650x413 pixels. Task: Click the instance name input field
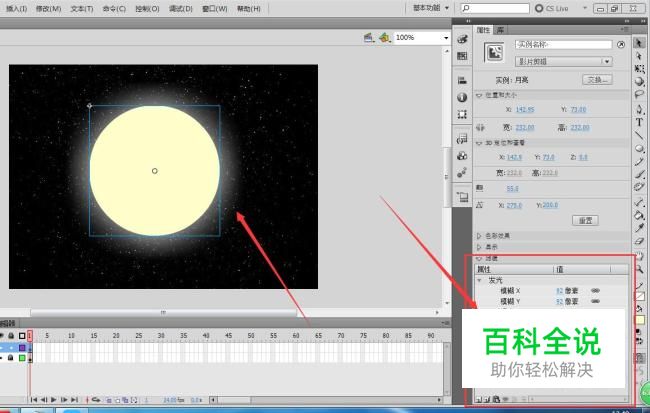(563, 44)
